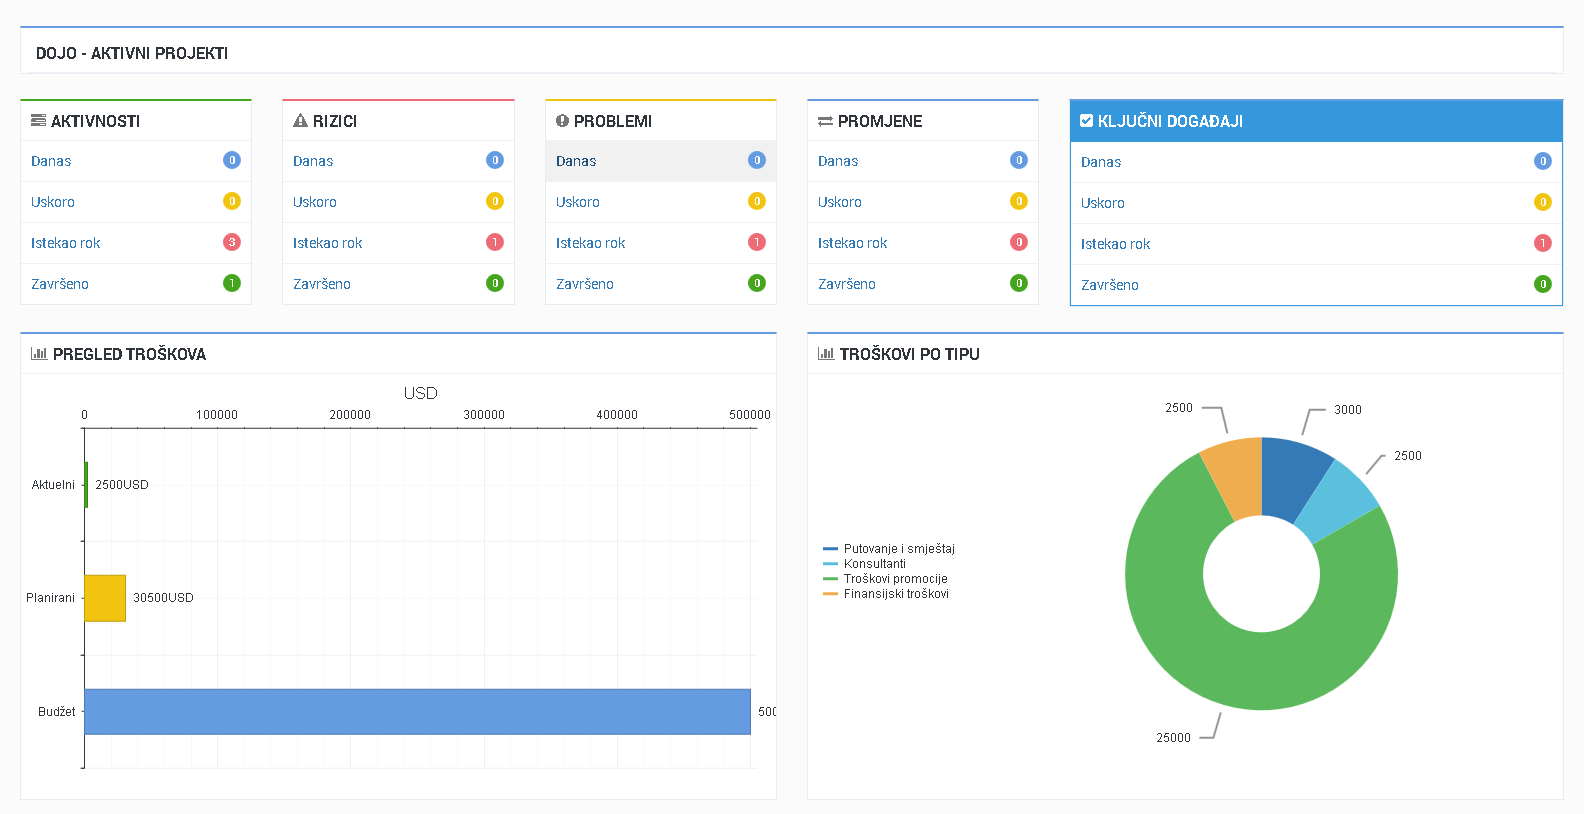The image size is (1584, 814).
Task: Open Istekao rok under Aktivnosti
Action: [66, 243]
